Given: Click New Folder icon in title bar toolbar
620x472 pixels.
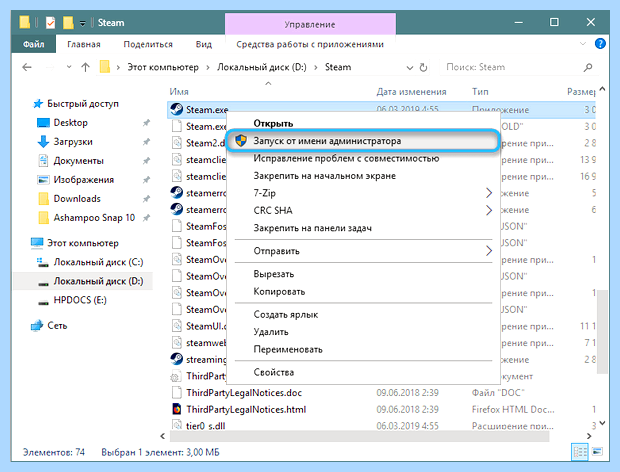Looking at the screenshot, I should click(68, 23).
